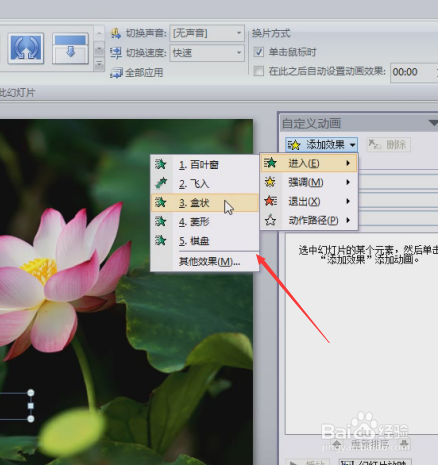Expand the 动作路径 submenu arrow
Screen dimensions: 438x465
coord(348,220)
